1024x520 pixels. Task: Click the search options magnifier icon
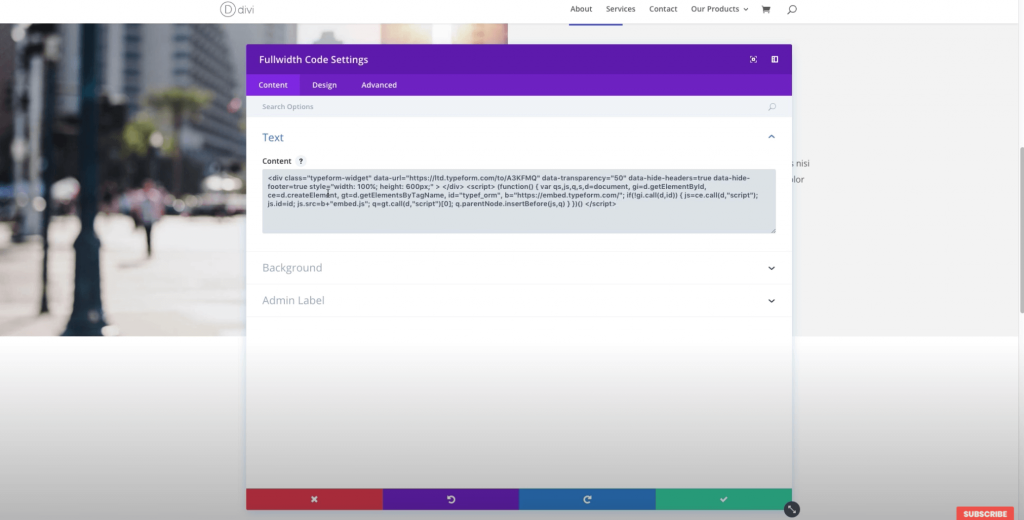coord(772,106)
